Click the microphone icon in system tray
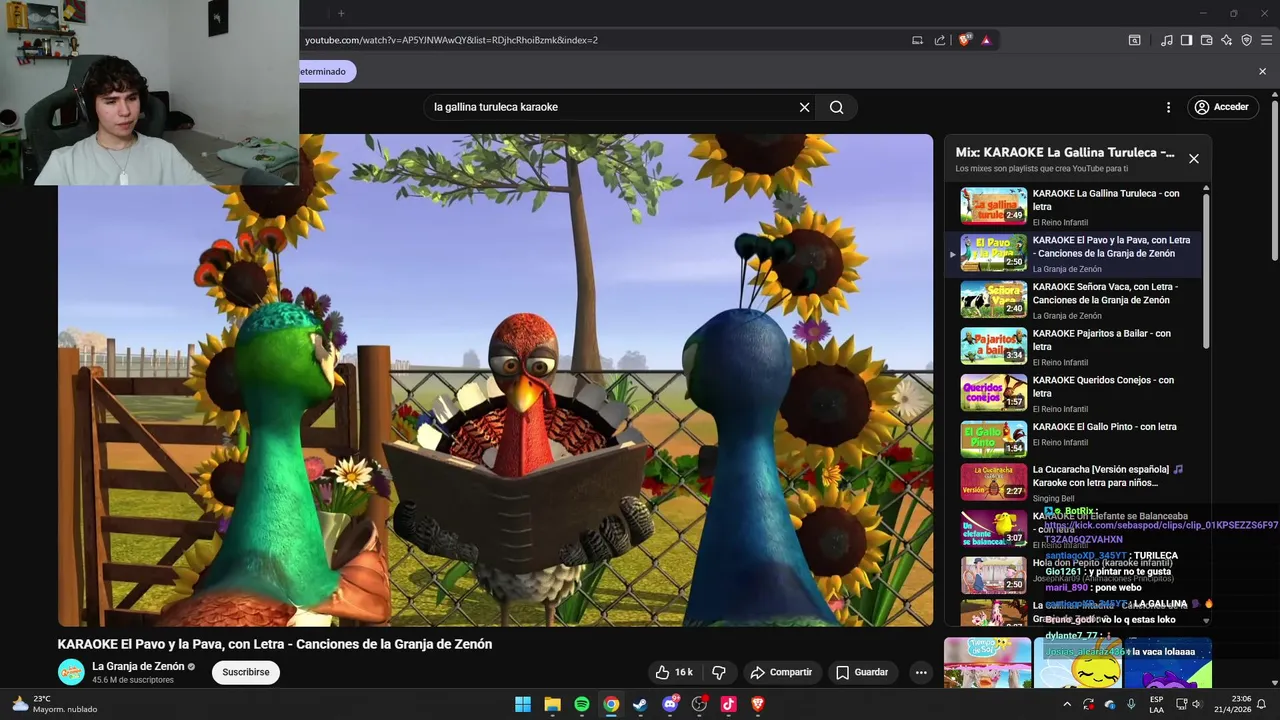 1131,704
